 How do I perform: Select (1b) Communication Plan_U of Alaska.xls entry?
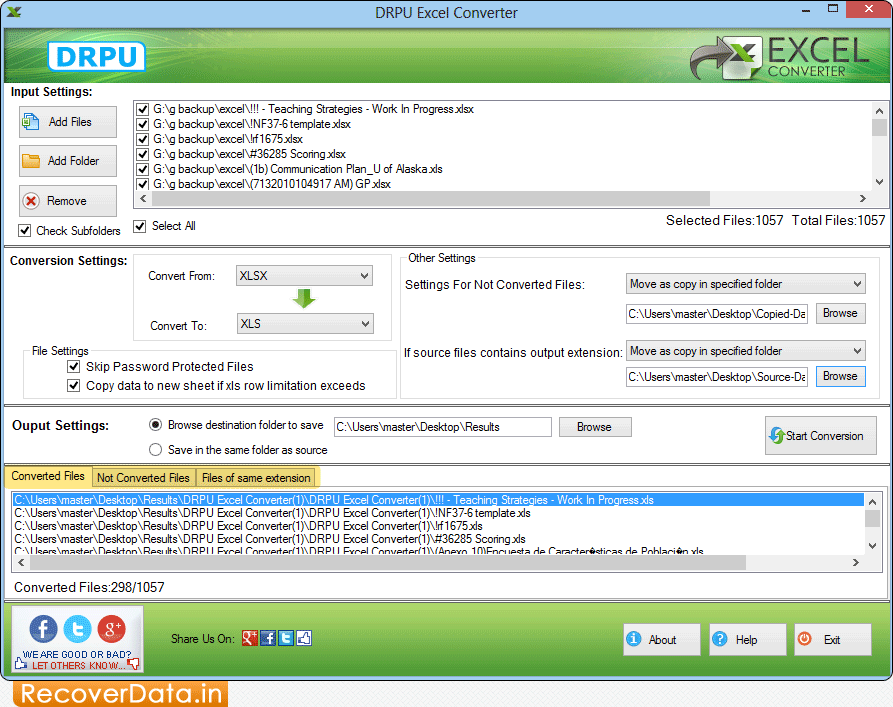[298, 169]
